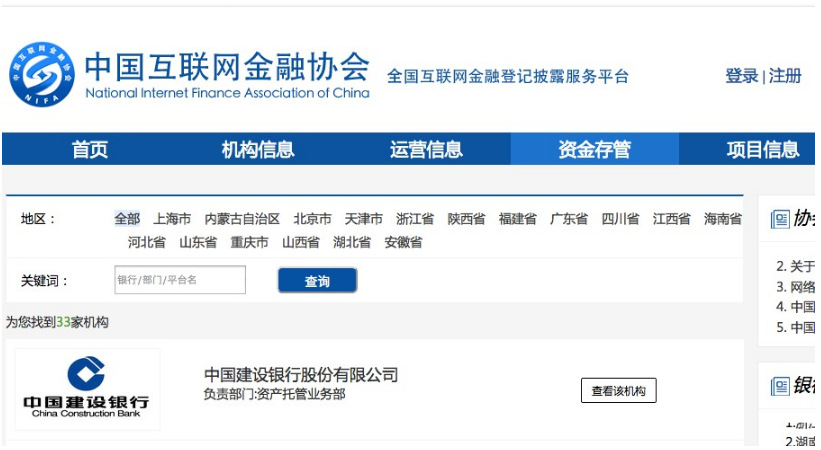Pick 陕西省 from the region list
The height and width of the screenshot is (450, 821).
467,218
